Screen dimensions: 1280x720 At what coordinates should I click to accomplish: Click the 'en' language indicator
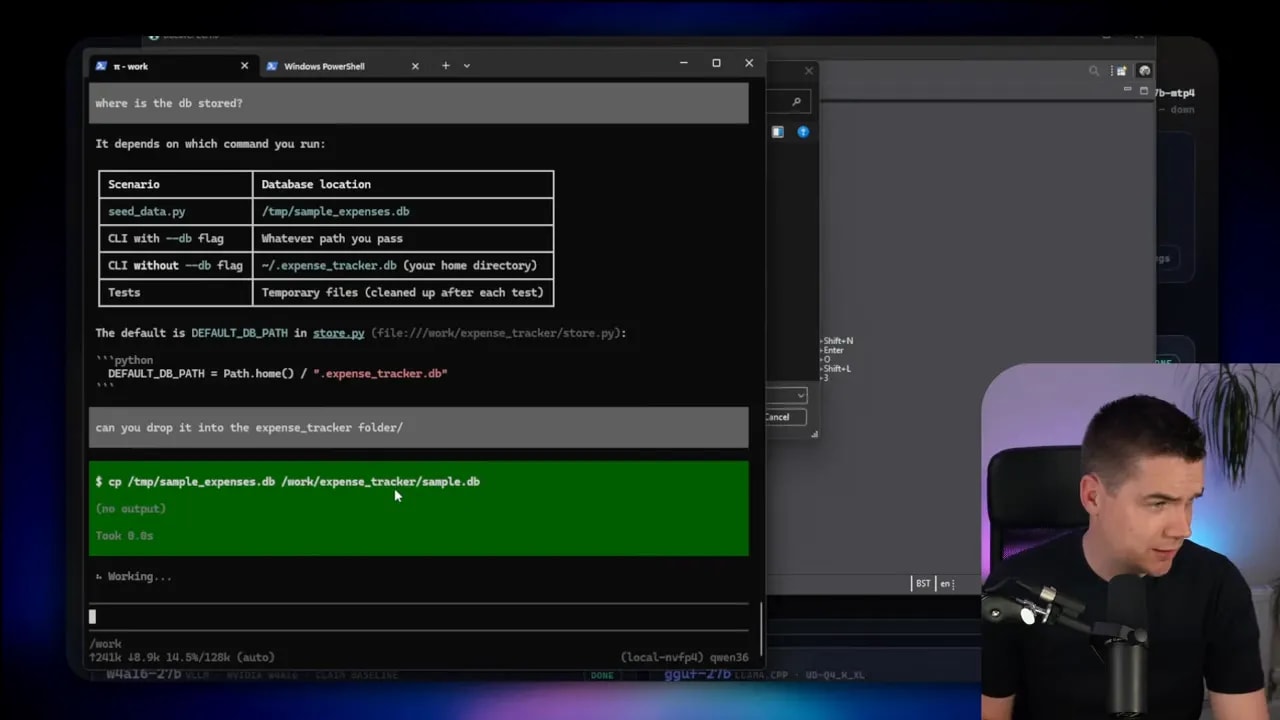(x=946, y=583)
